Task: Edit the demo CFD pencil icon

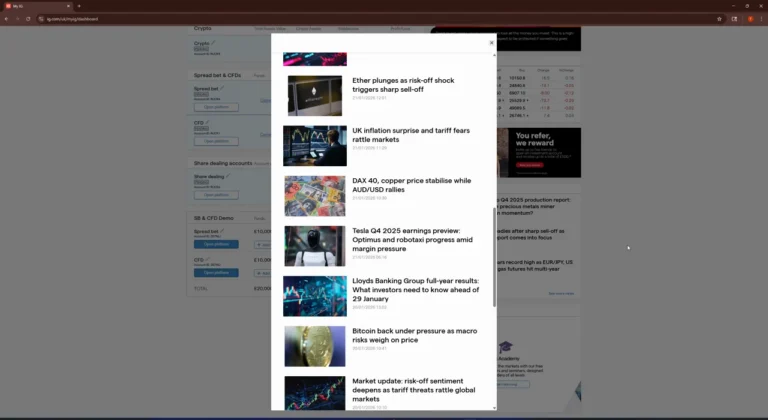Action: pos(207,259)
